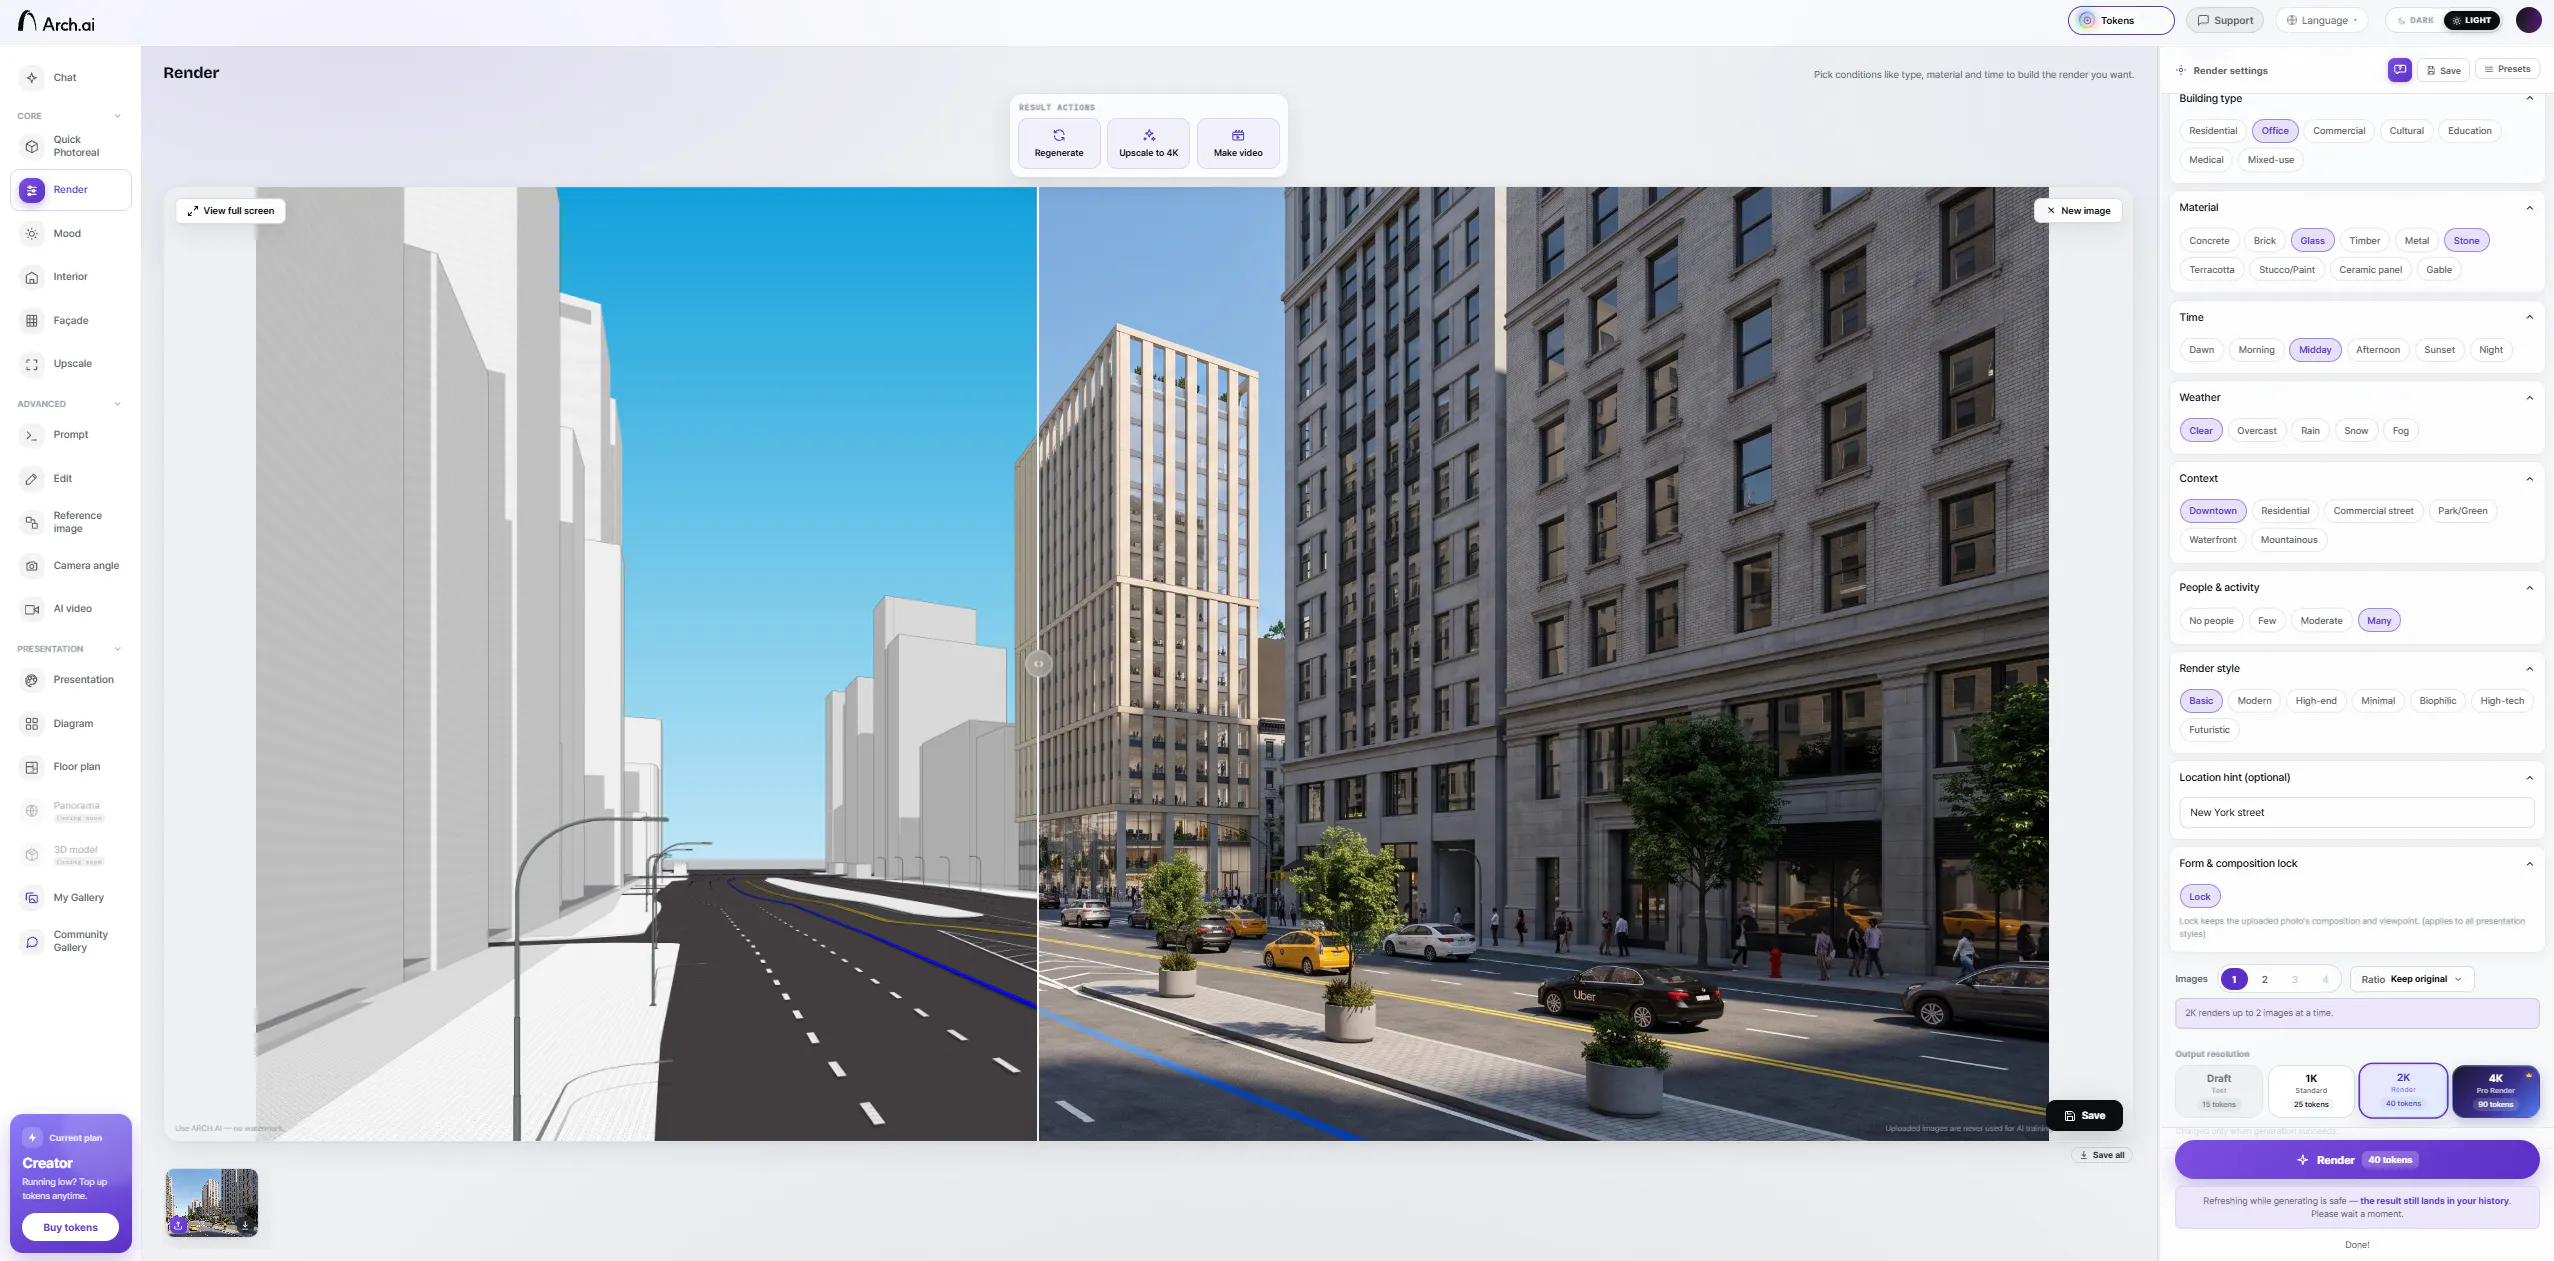Switch theme to DARK
The height and width of the screenshot is (1261, 2554).
tap(2415, 20)
